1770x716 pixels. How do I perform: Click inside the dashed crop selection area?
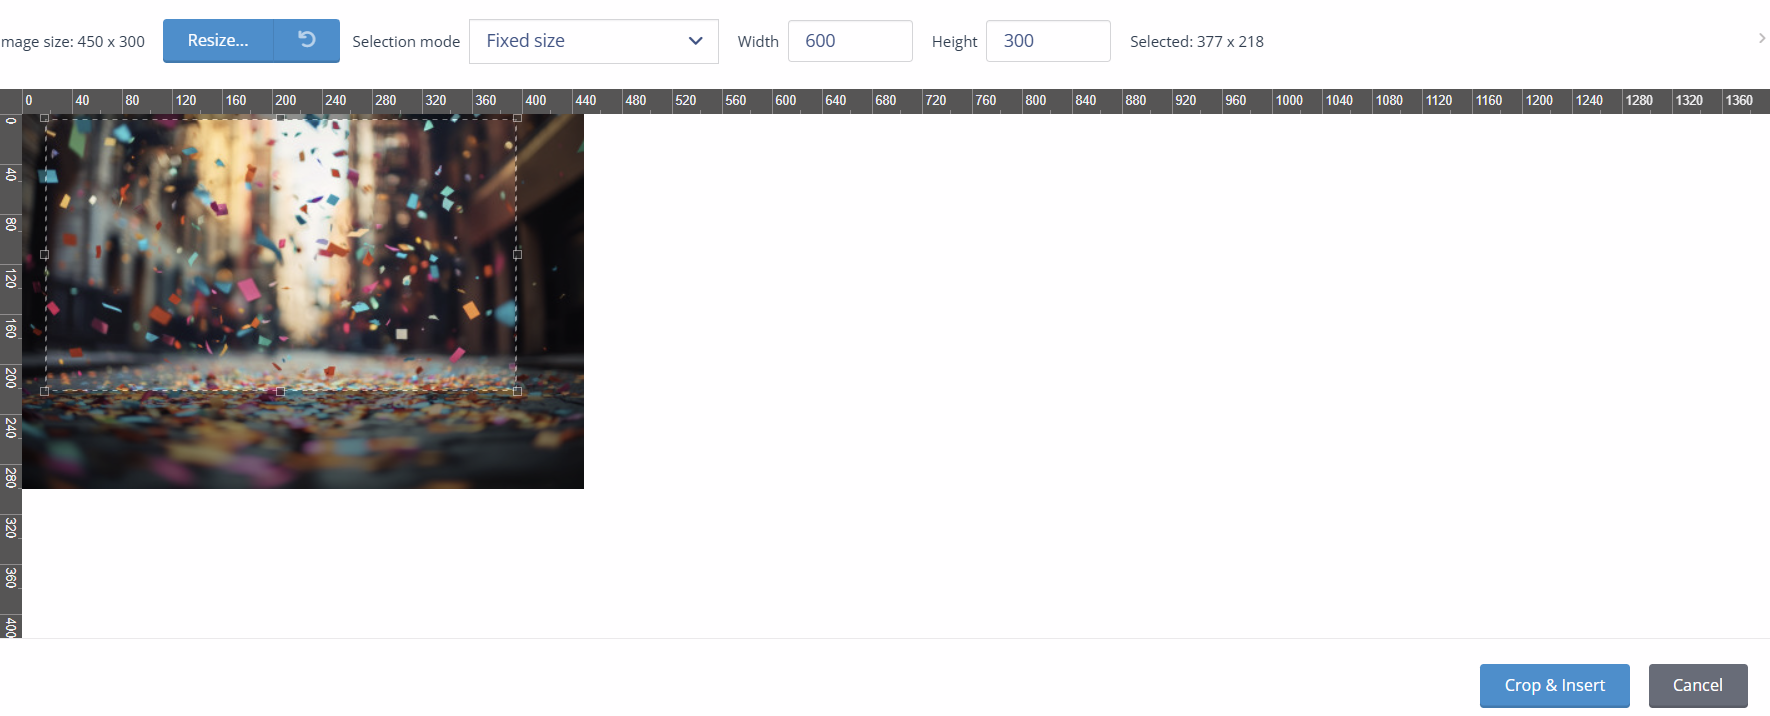tap(280, 255)
